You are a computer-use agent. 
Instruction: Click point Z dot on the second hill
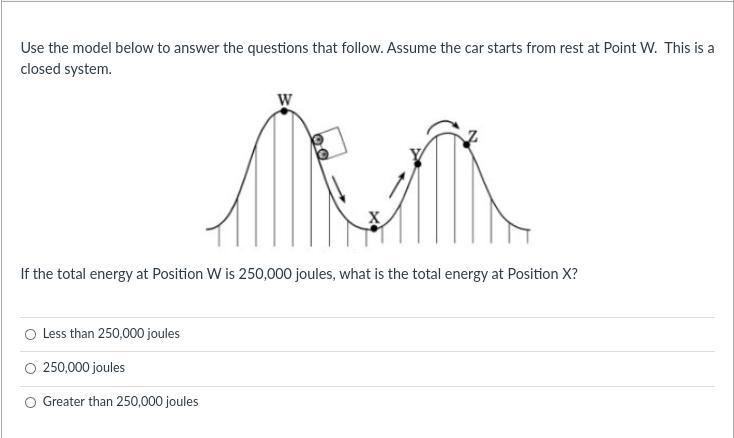coord(467,146)
